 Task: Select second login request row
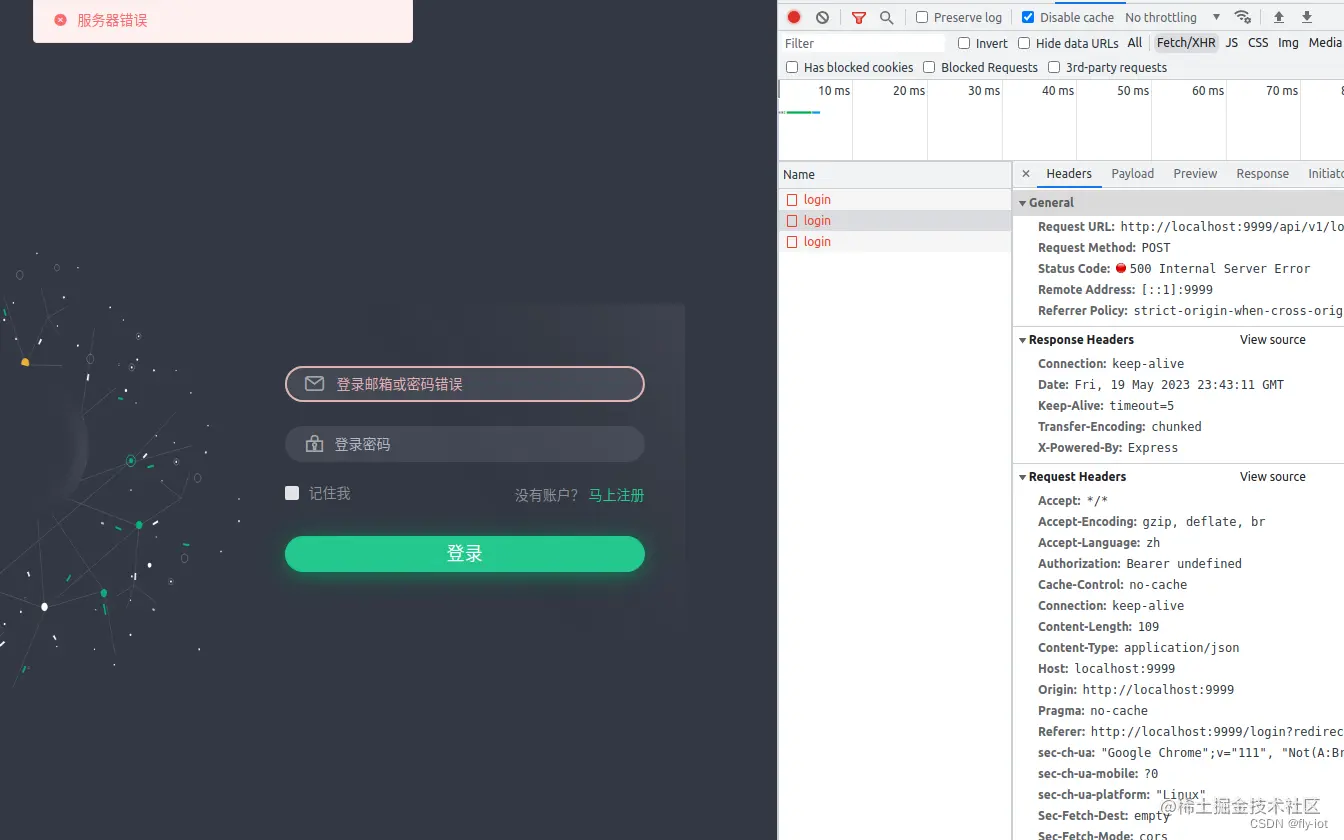[x=895, y=221]
